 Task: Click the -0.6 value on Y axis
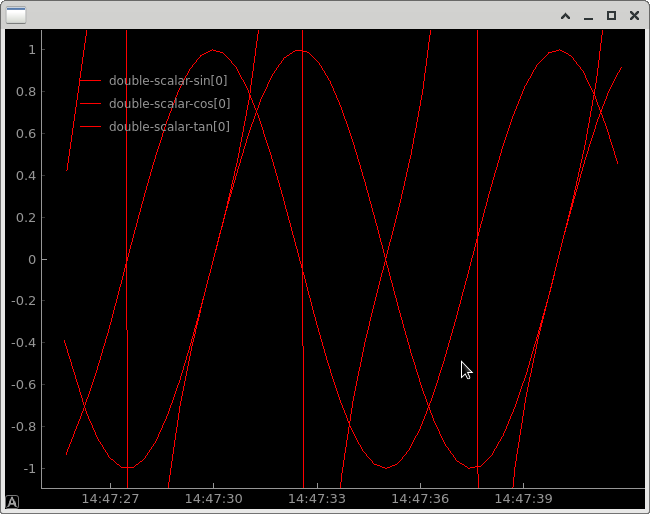[x=24, y=385]
